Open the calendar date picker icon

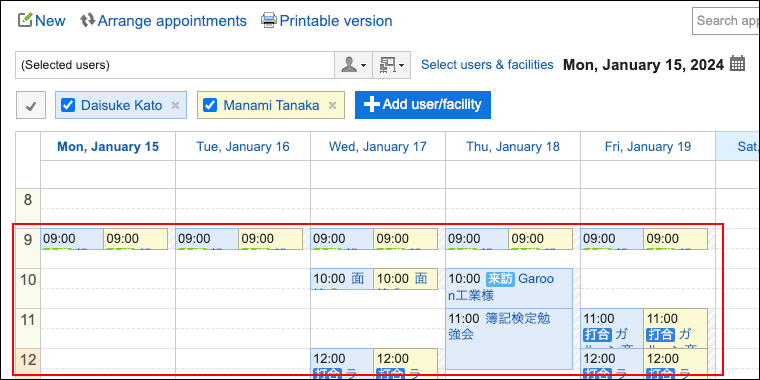(x=737, y=63)
